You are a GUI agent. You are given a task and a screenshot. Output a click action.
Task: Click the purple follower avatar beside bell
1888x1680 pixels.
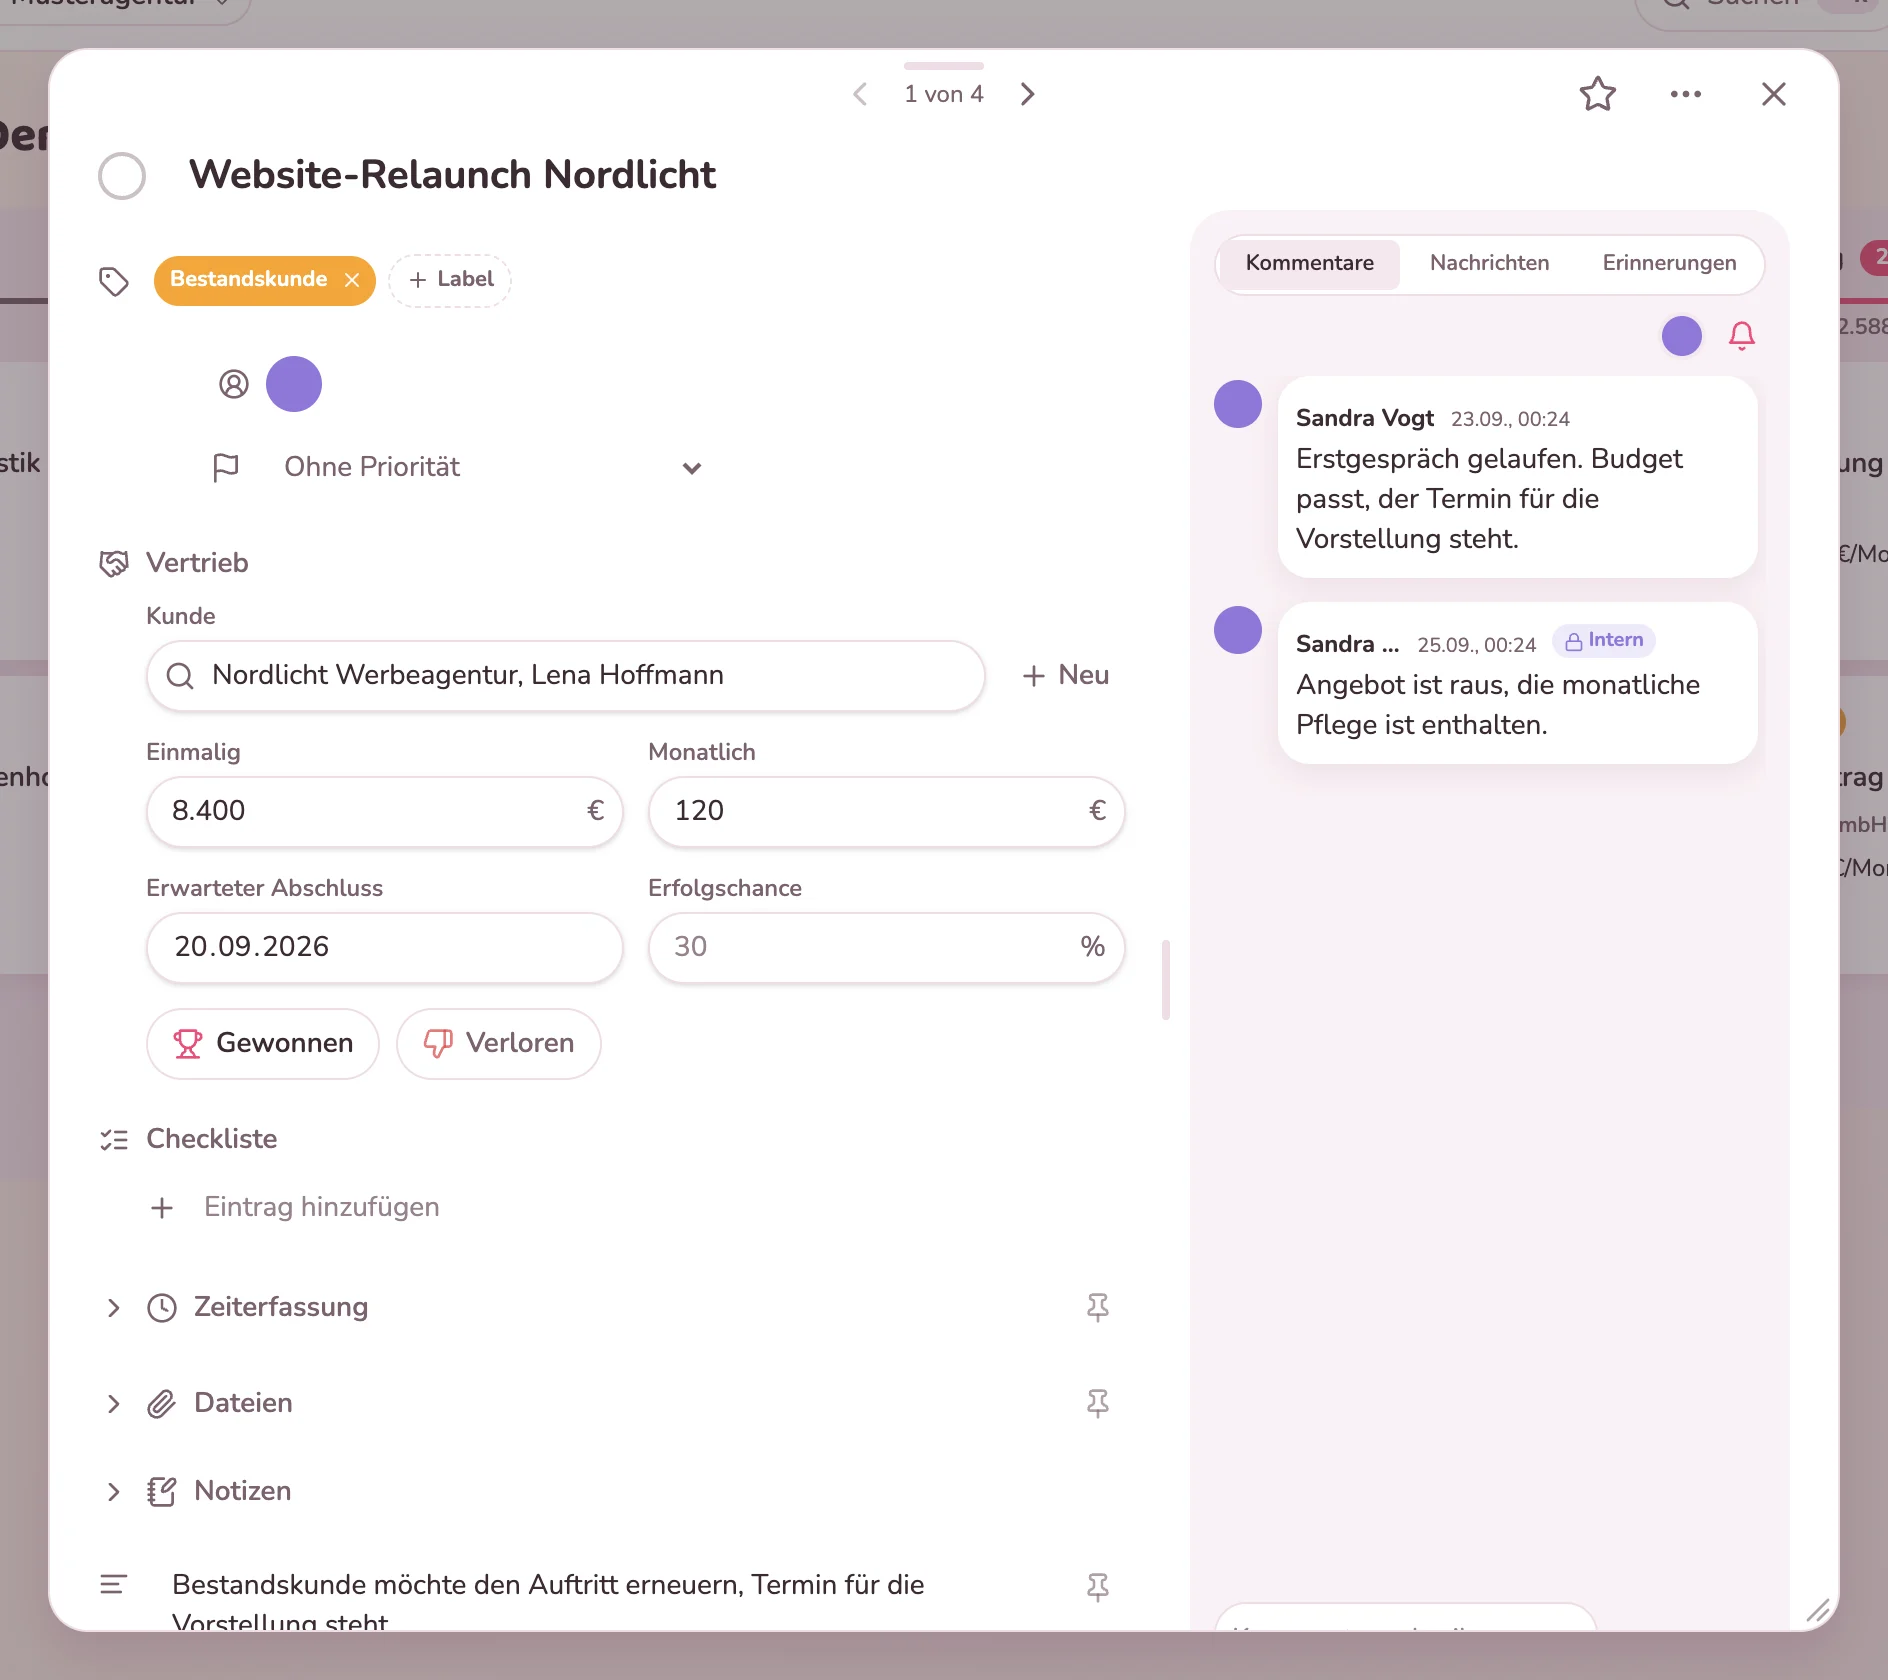1682,336
